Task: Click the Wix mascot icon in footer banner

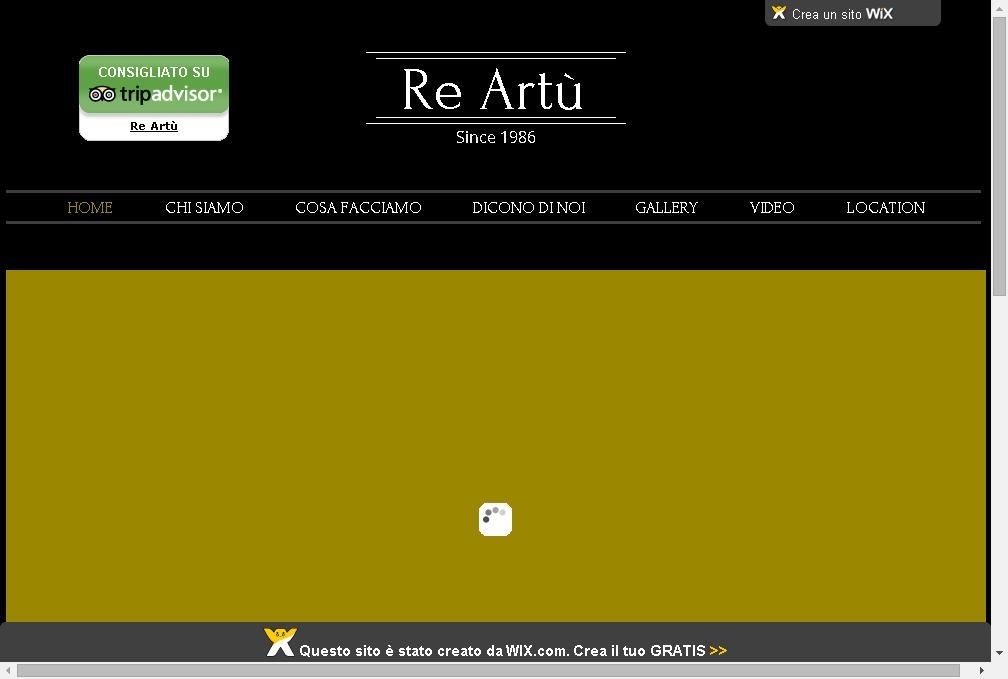Action: tap(280, 642)
